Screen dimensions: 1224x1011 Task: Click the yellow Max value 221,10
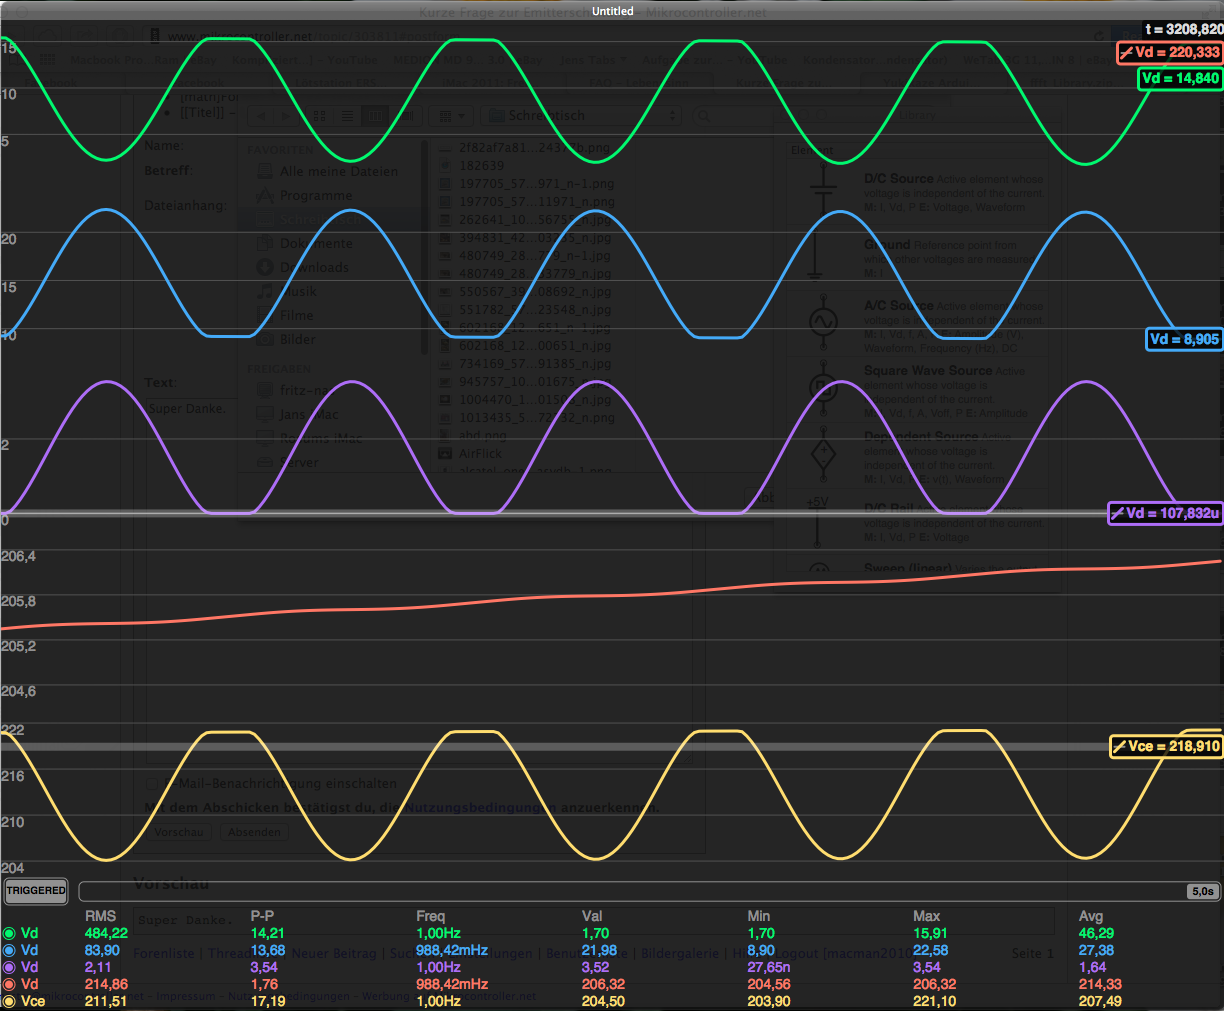934,1001
